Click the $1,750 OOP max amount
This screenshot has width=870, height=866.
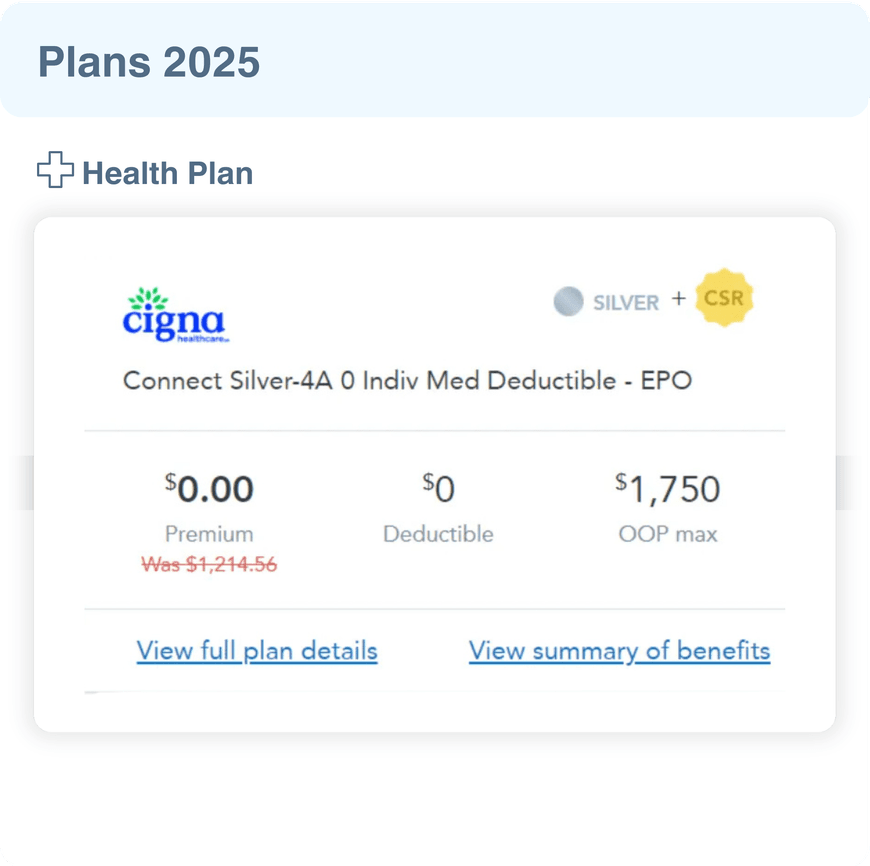(667, 489)
